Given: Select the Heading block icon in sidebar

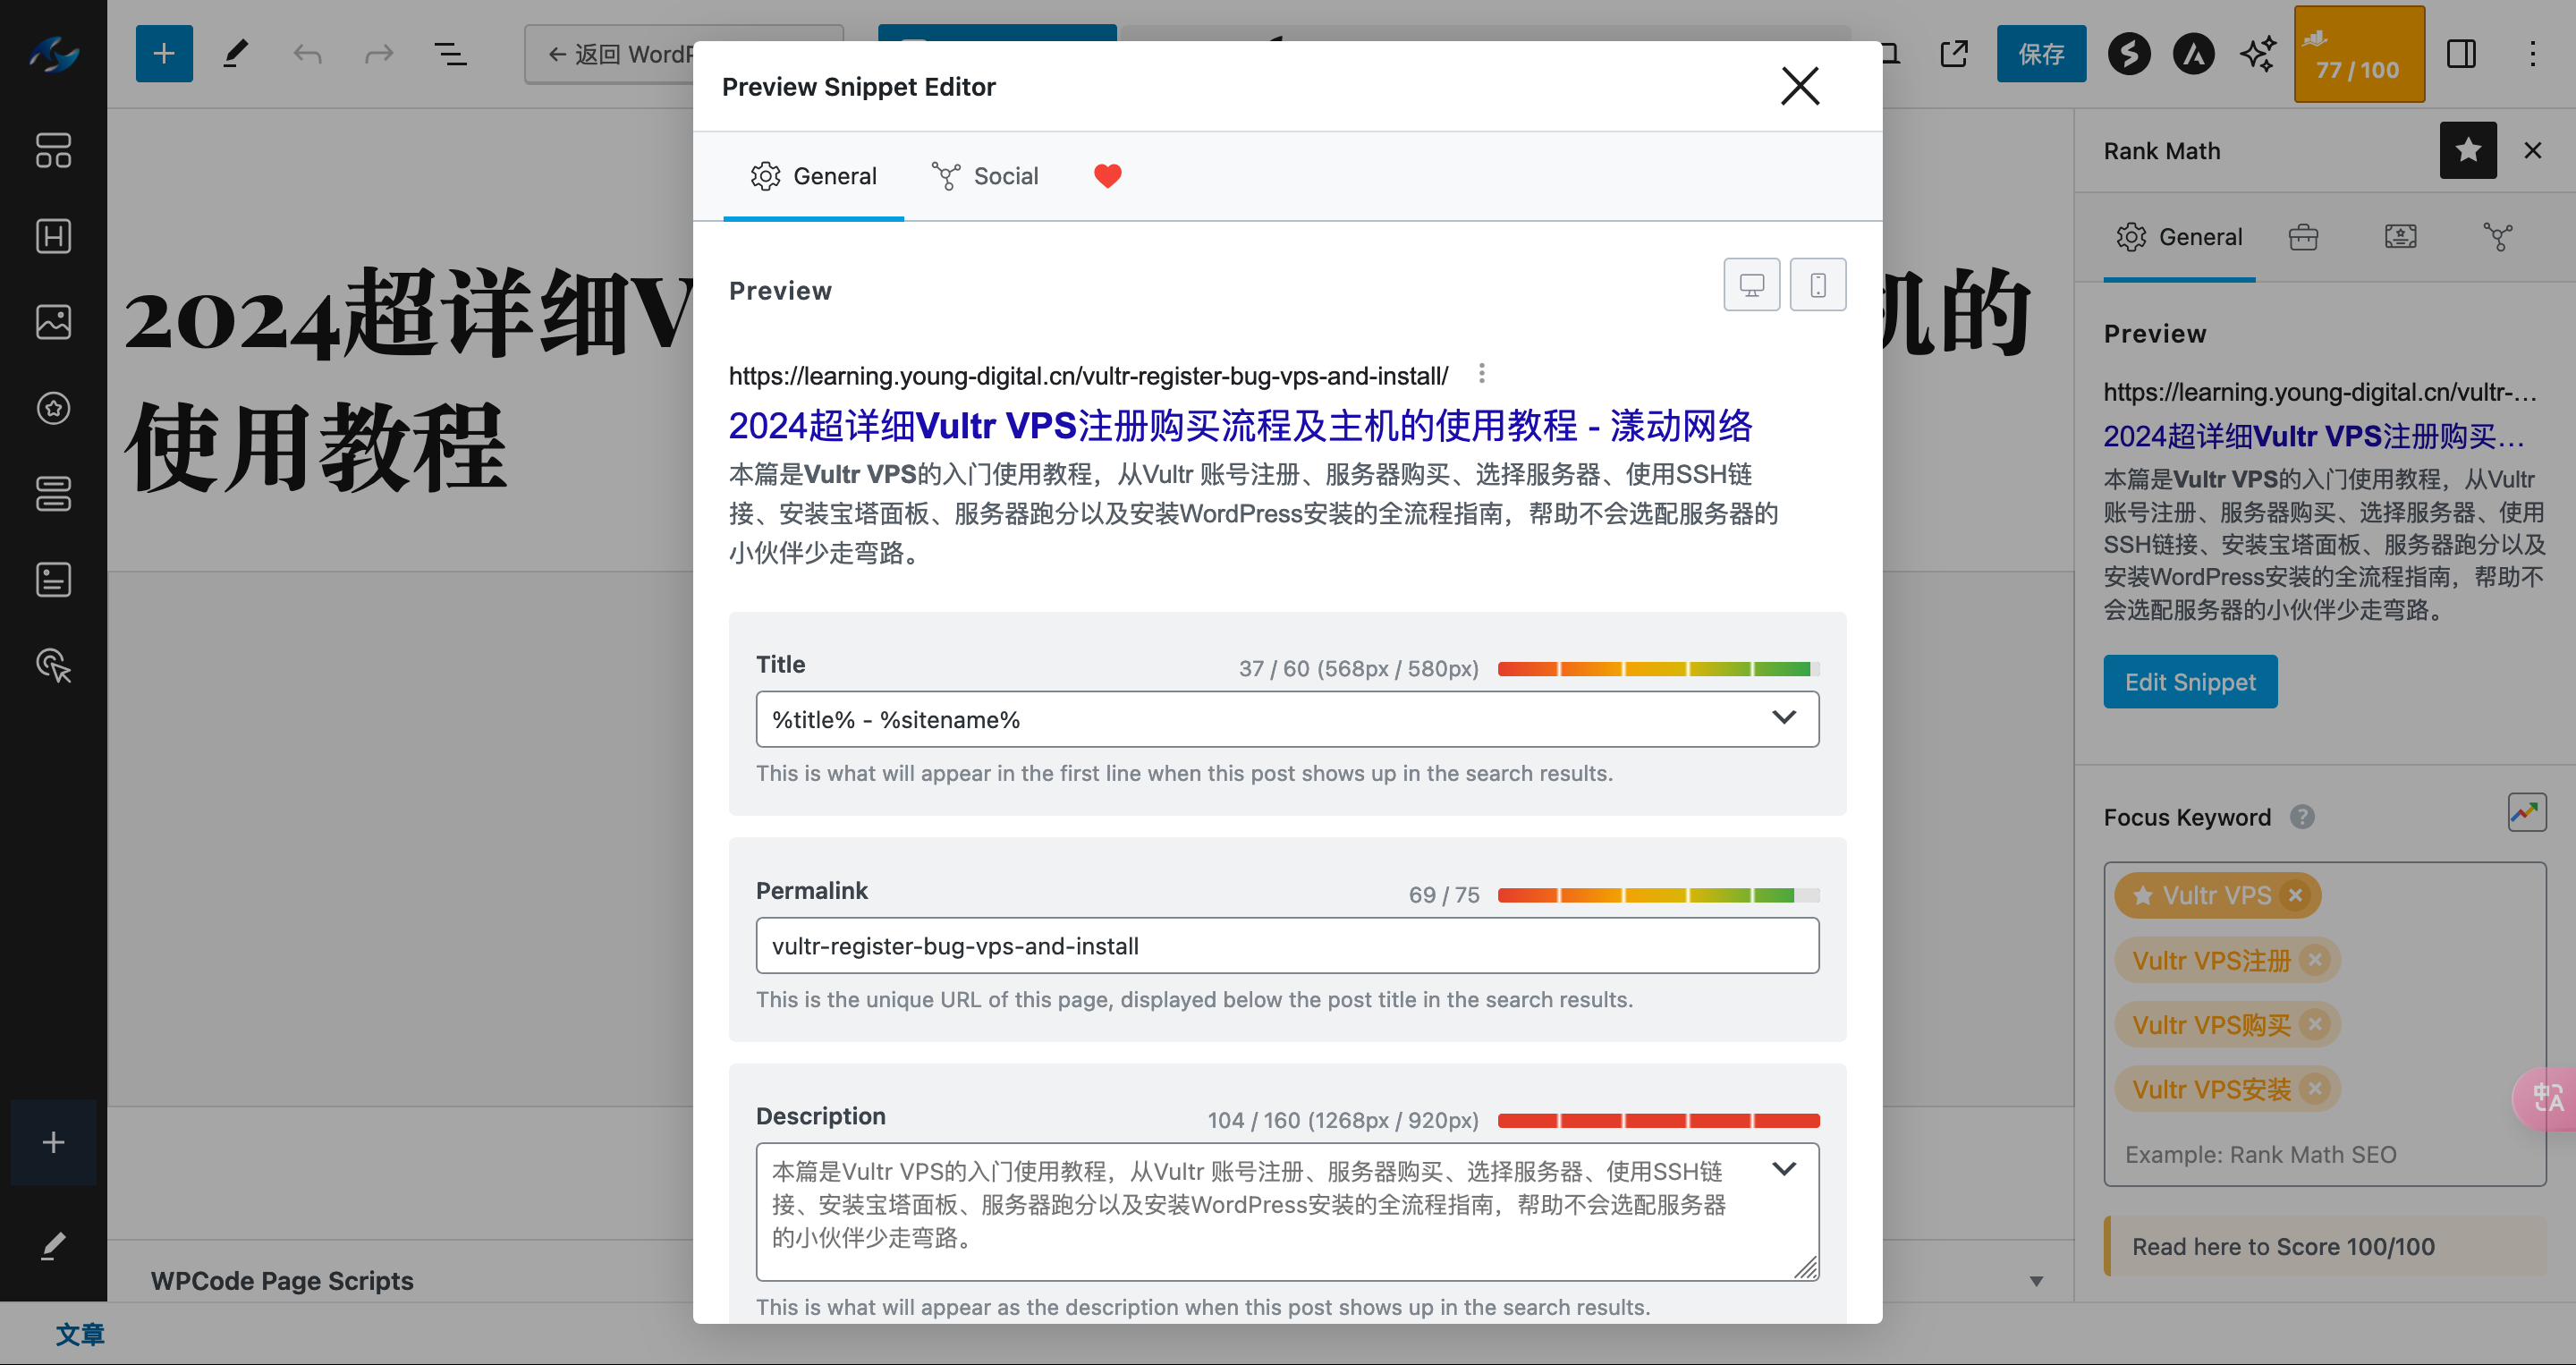Looking at the screenshot, I should tap(53, 236).
